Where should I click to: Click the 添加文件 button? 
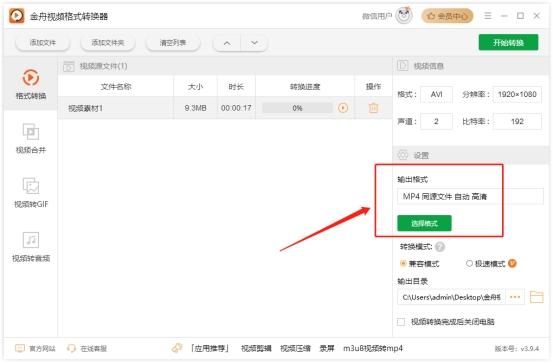pyautogui.click(x=43, y=43)
